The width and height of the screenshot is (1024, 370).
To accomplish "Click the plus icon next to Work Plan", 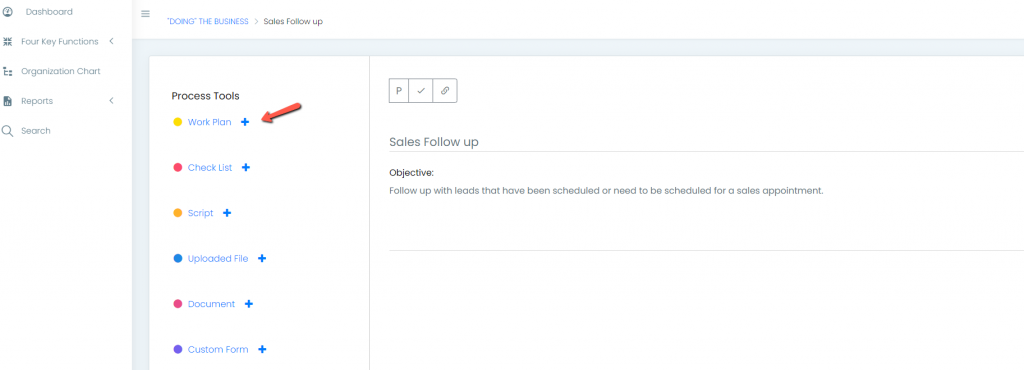I will click(x=245, y=122).
